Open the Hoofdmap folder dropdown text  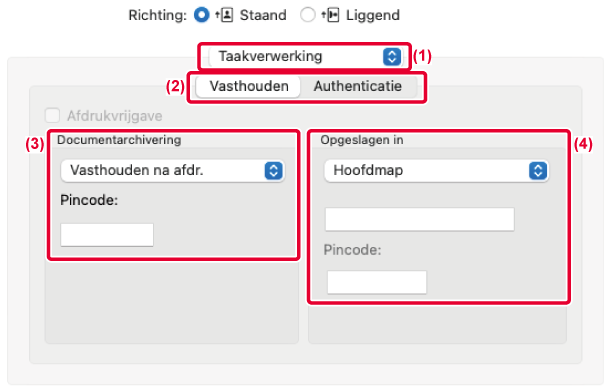pyautogui.click(x=368, y=170)
